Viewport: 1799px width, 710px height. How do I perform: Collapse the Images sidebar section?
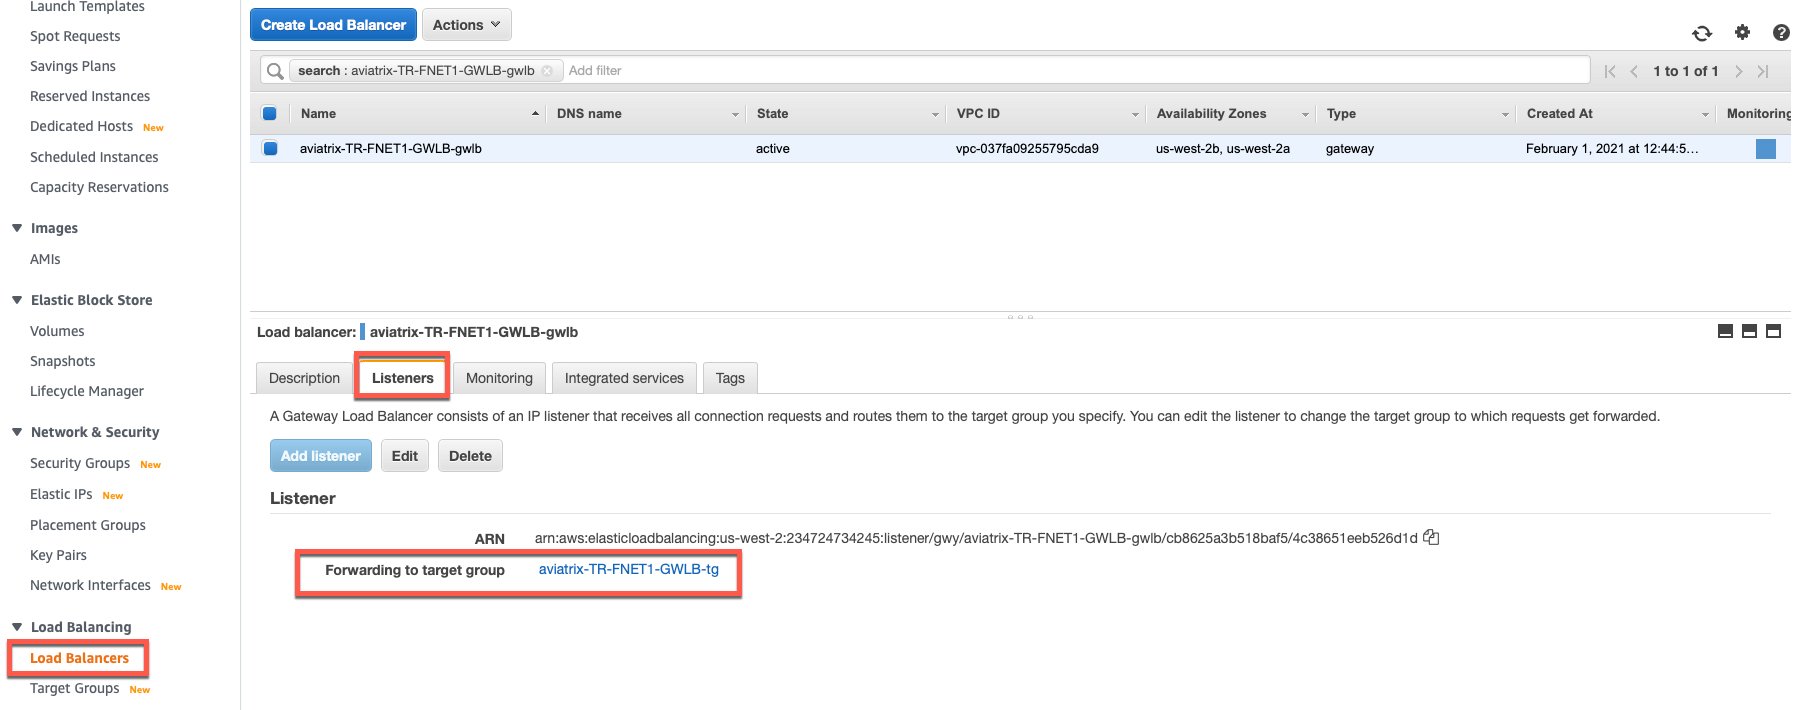pos(17,228)
